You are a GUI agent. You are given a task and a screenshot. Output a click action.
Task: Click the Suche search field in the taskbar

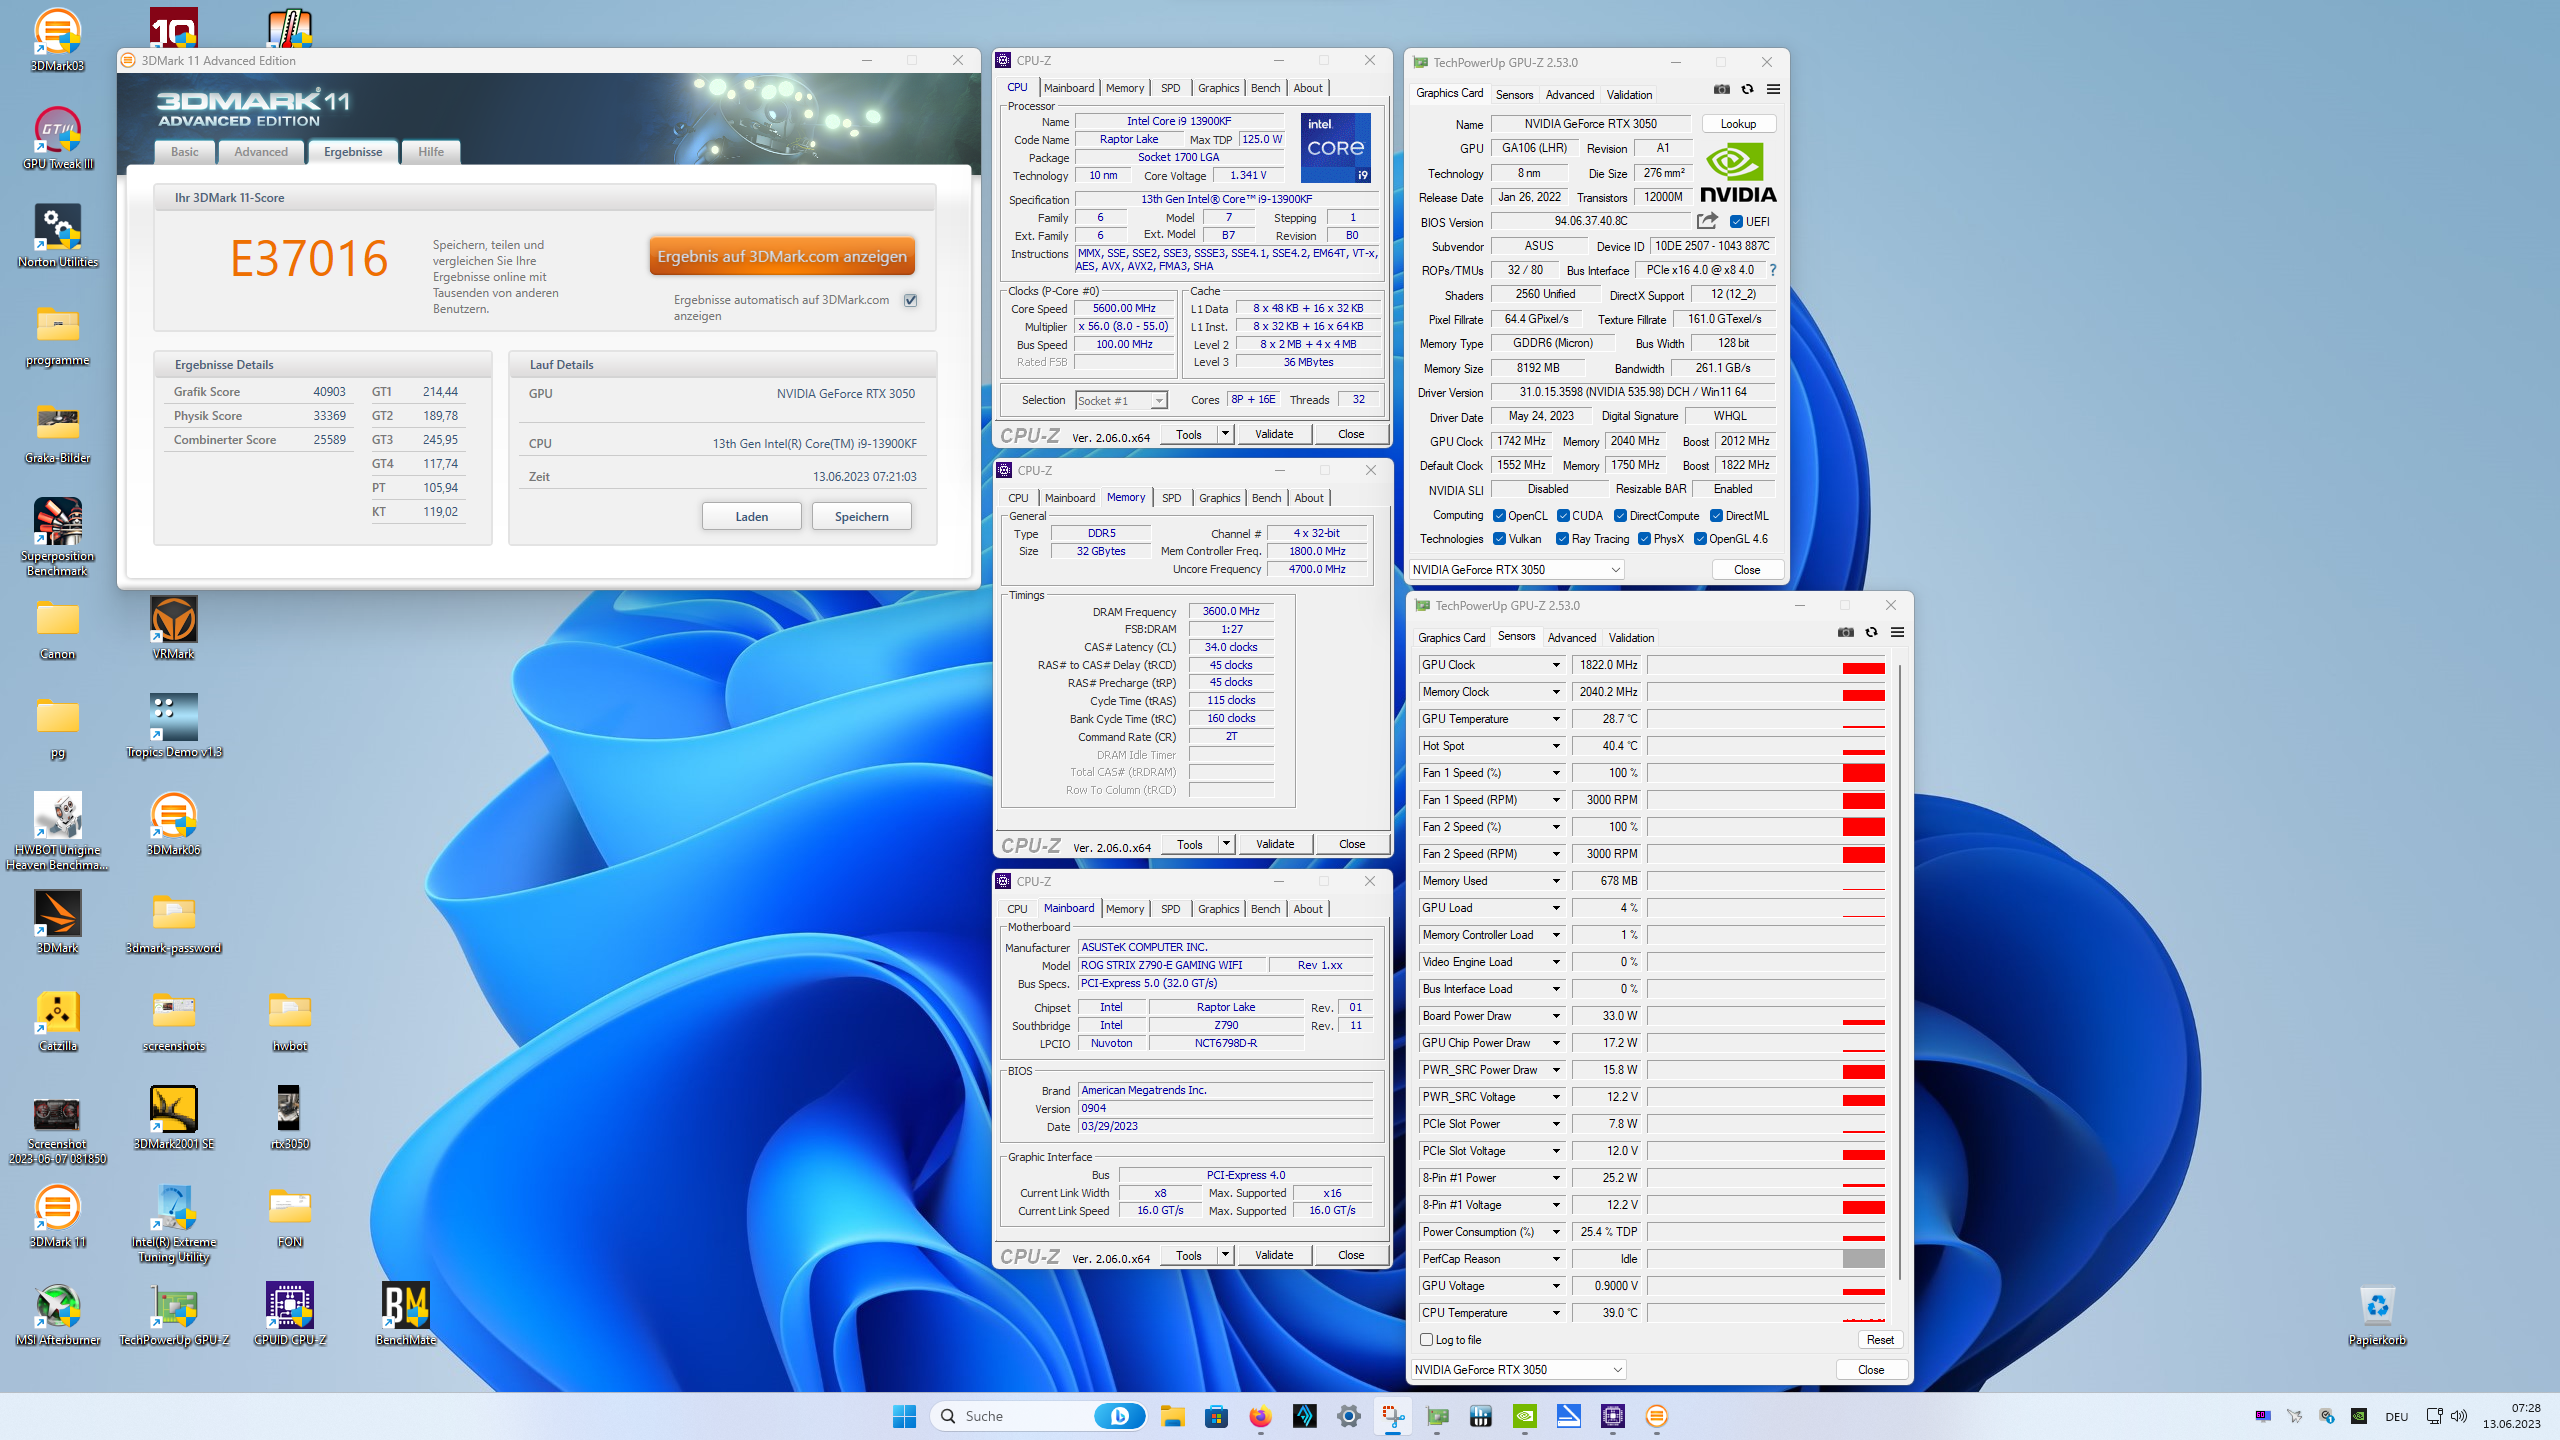pyautogui.click(x=1037, y=1416)
